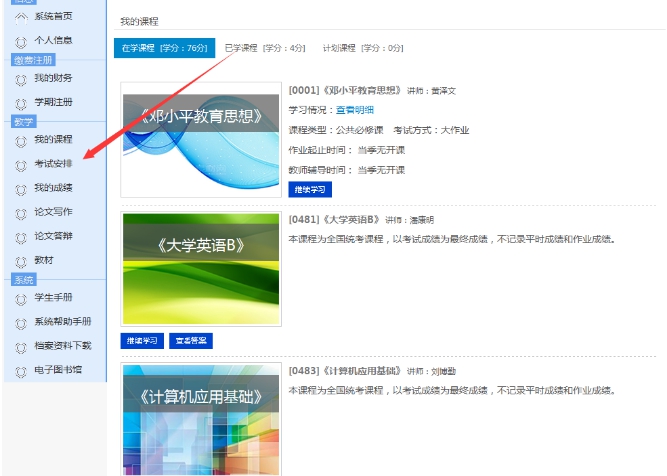Click the 我的课程 page heading
Viewport: 667px width, 476px height.
coord(140,22)
